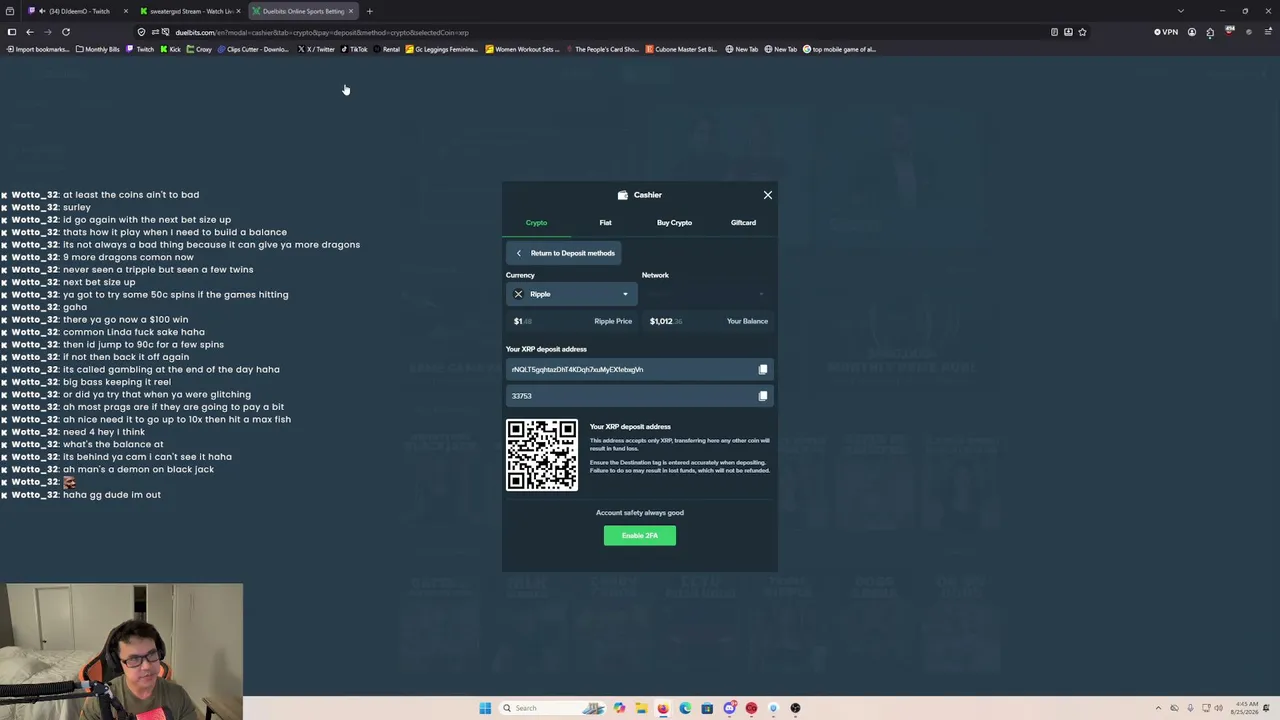Open Twitch bookmark
The width and height of the screenshot is (1280, 720).
point(140,49)
